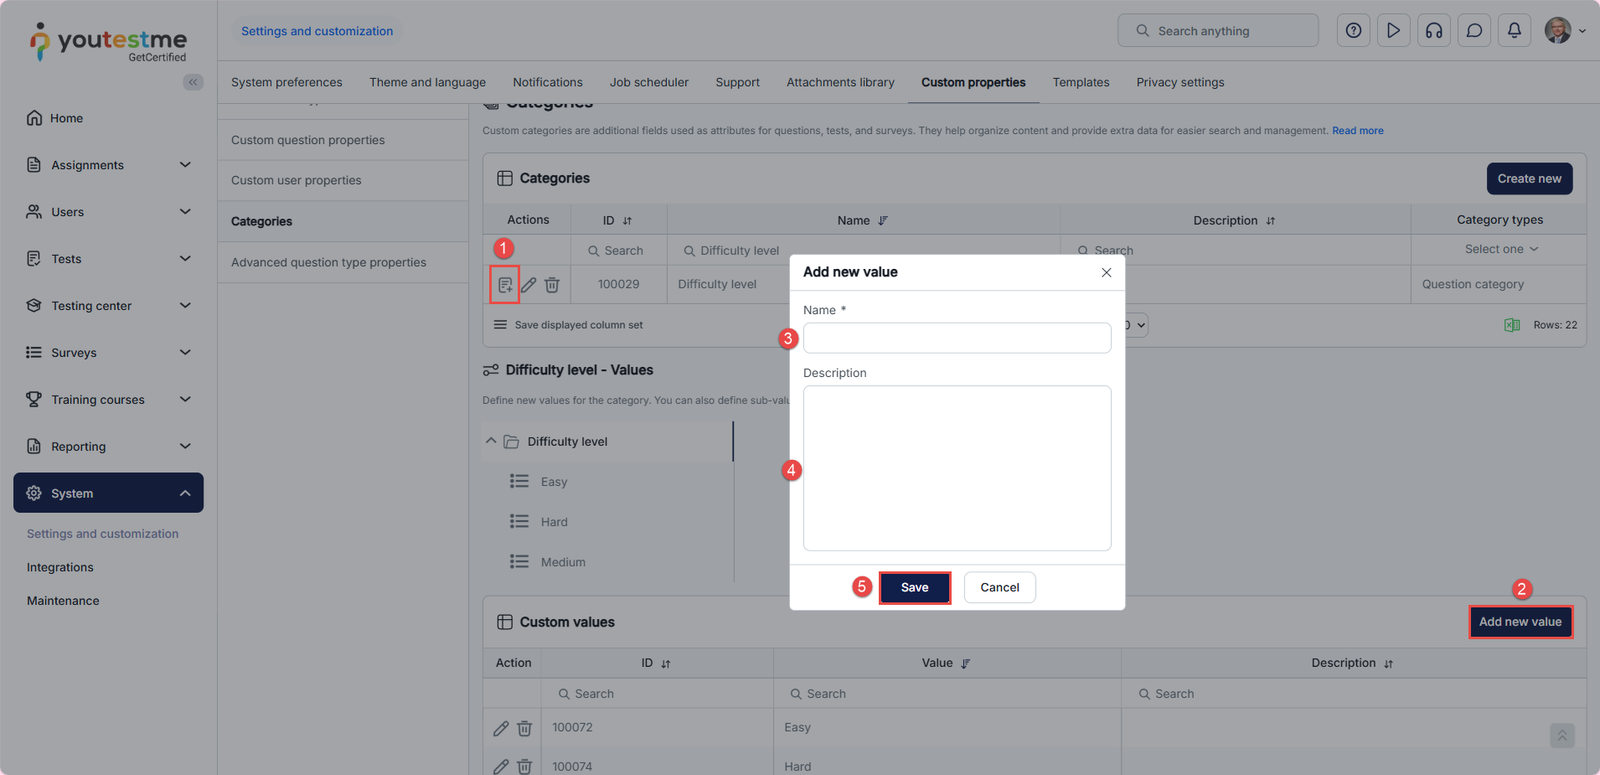
Task: Click Cancel in the Add new value dialog
Action: tap(1000, 588)
